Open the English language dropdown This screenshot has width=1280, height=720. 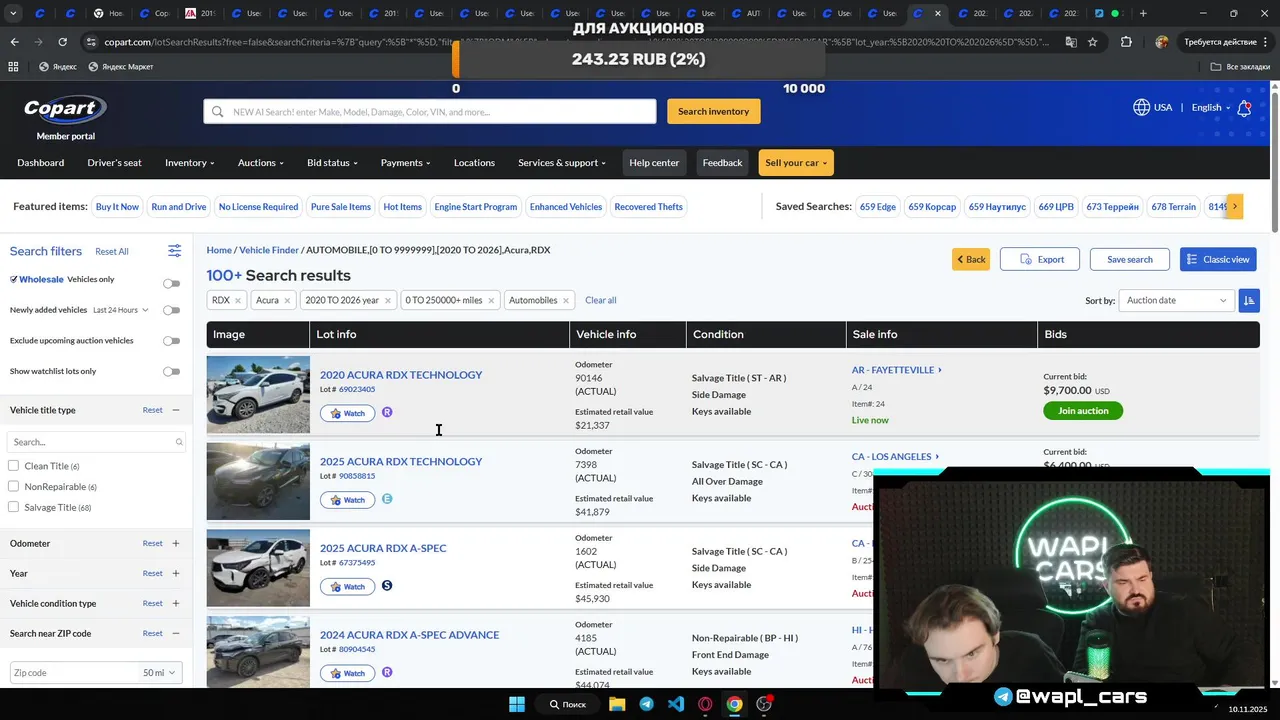tap(1210, 108)
